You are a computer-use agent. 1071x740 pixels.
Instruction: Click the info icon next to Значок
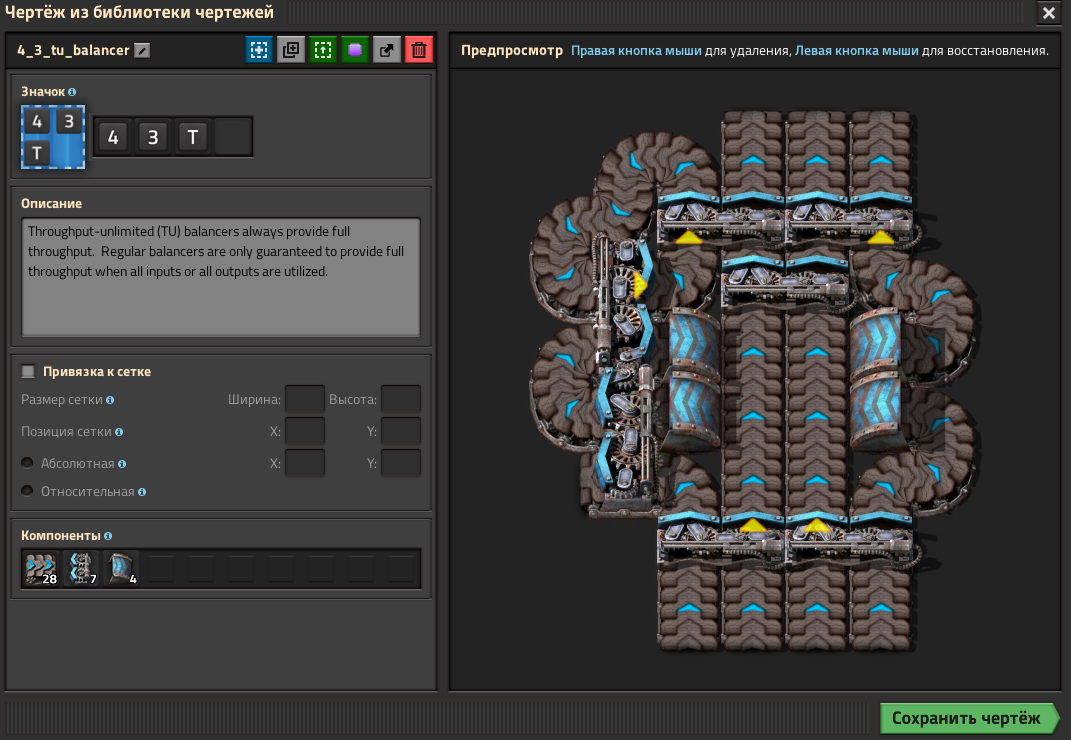click(72, 92)
